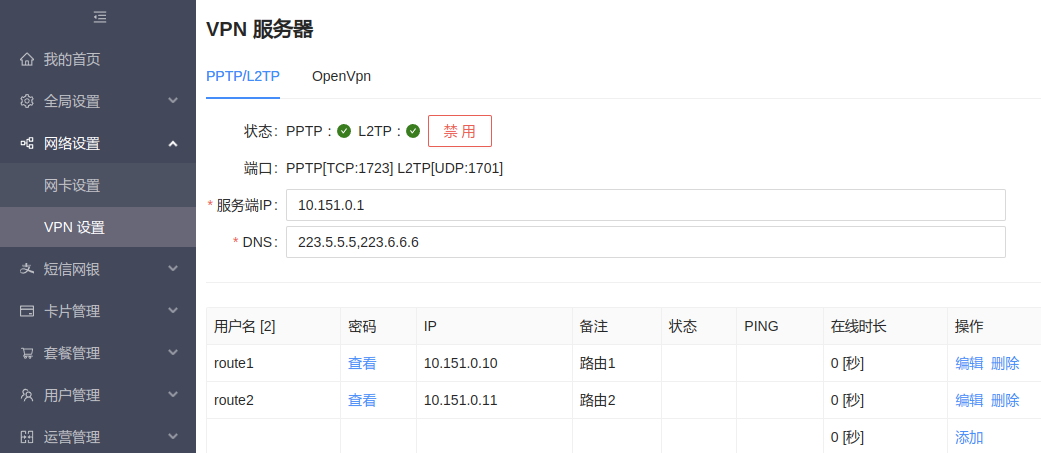1041x453 pixels.
Task: View password for route1 via 查看
Action: coord(362,363)
